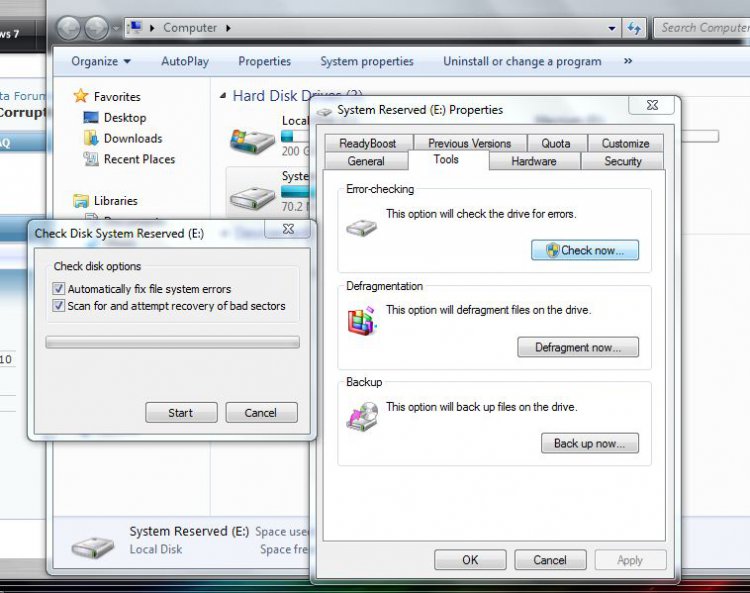This screenshot has width=750, height=593.
Task: Start the disk check
Action: [181, 413]
